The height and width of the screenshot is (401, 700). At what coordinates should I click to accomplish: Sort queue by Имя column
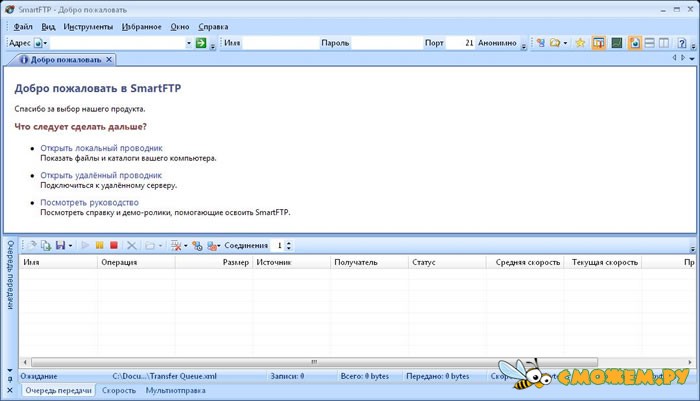58,262
